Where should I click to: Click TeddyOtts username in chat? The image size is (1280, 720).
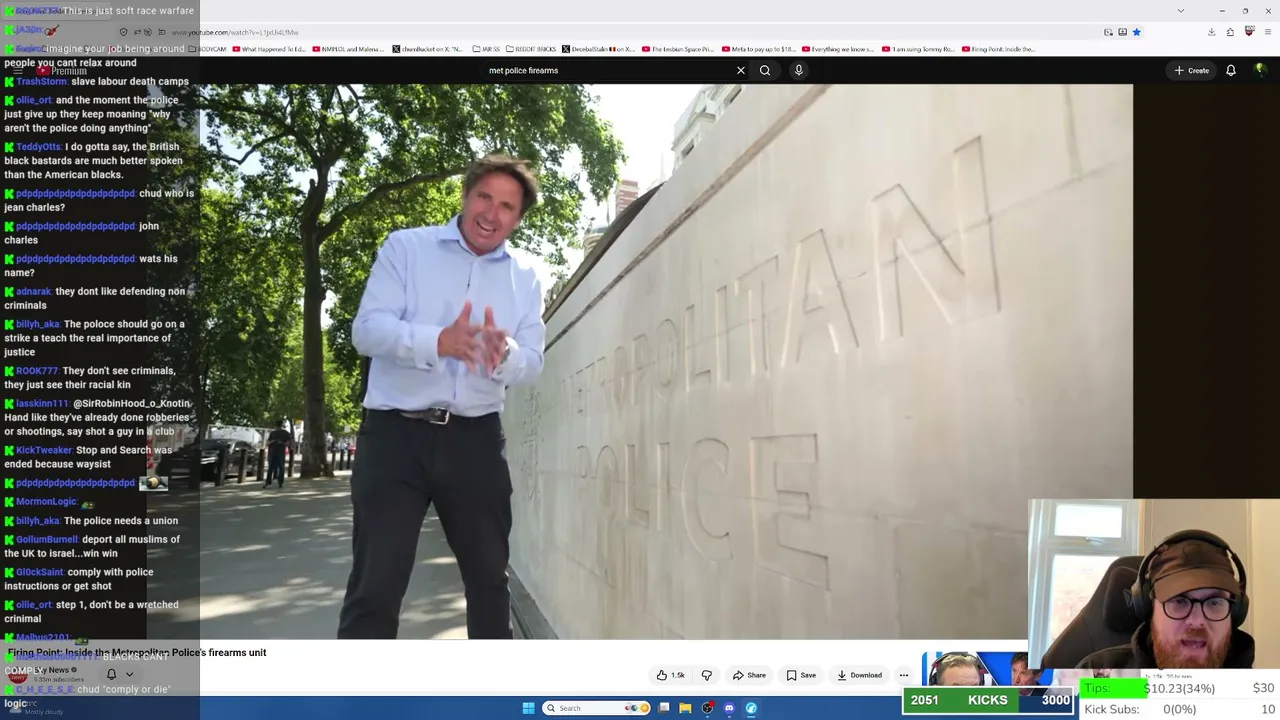[38, 147]
